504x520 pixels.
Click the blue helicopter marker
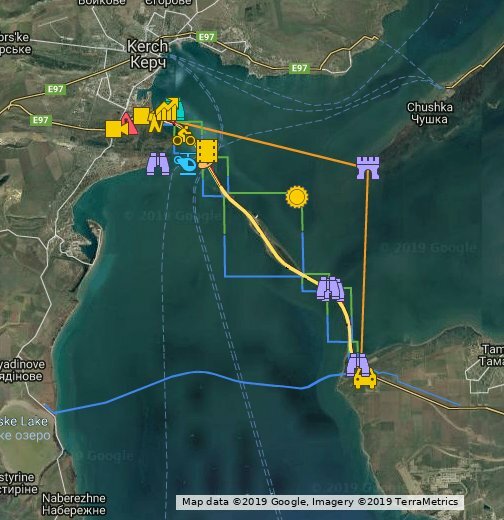coord(186,164)
